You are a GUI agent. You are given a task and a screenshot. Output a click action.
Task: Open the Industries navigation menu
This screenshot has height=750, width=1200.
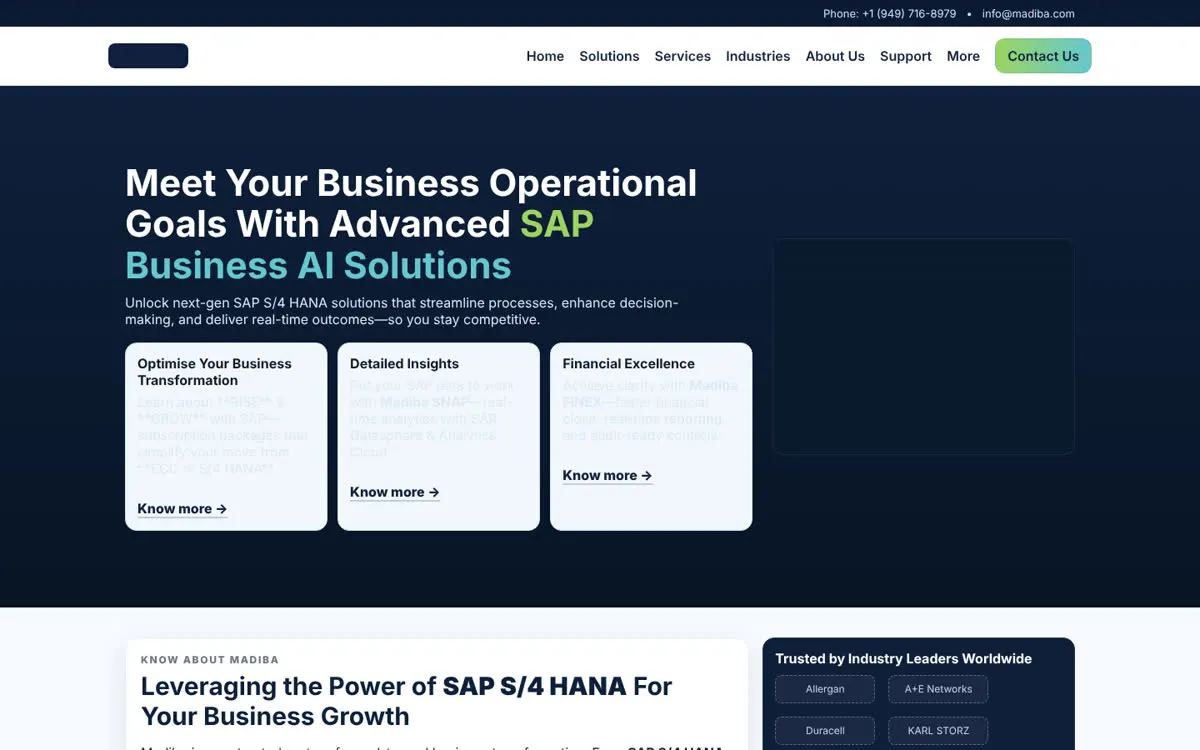(758, 56)
